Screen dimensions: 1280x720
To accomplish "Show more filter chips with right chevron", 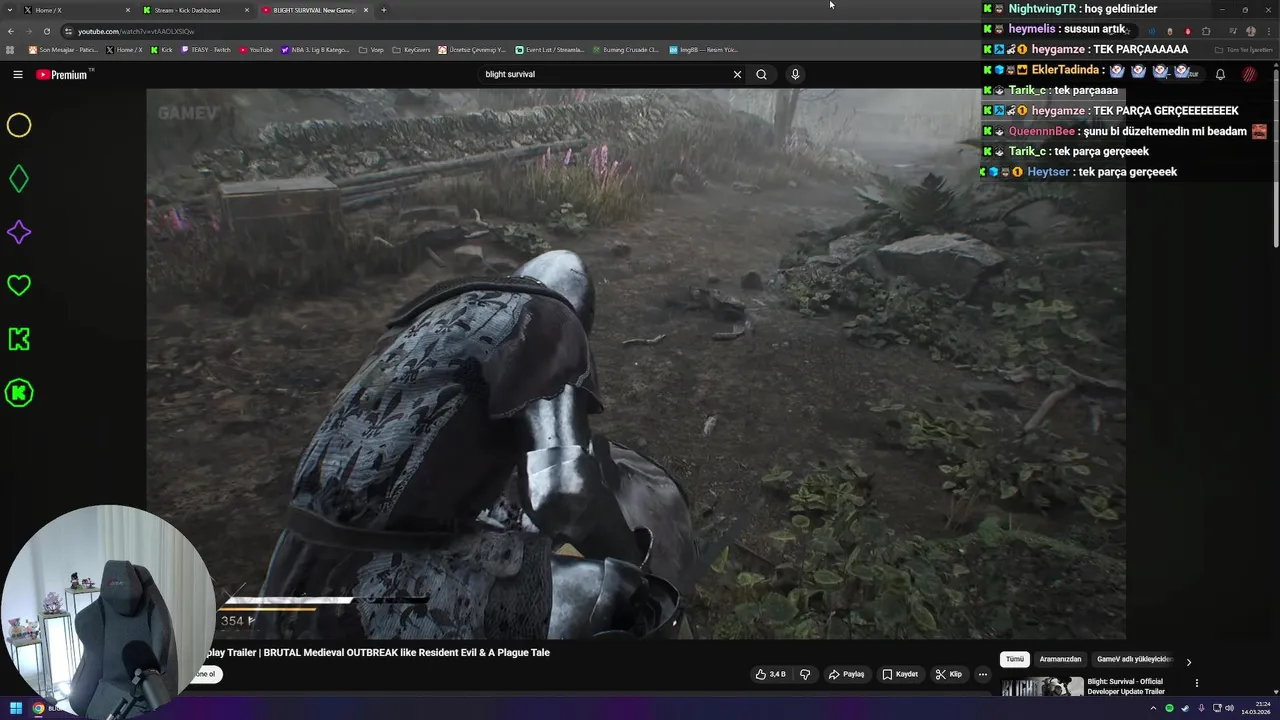I will [x=1188, y=661].
